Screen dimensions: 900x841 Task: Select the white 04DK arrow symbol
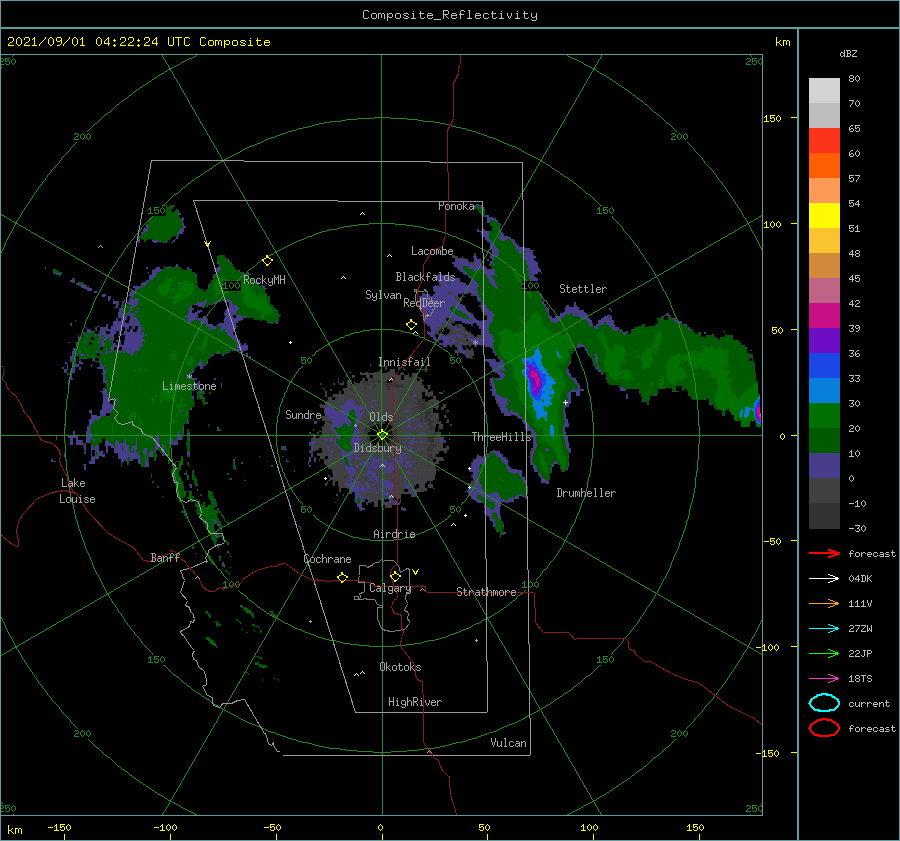[824, 579]
